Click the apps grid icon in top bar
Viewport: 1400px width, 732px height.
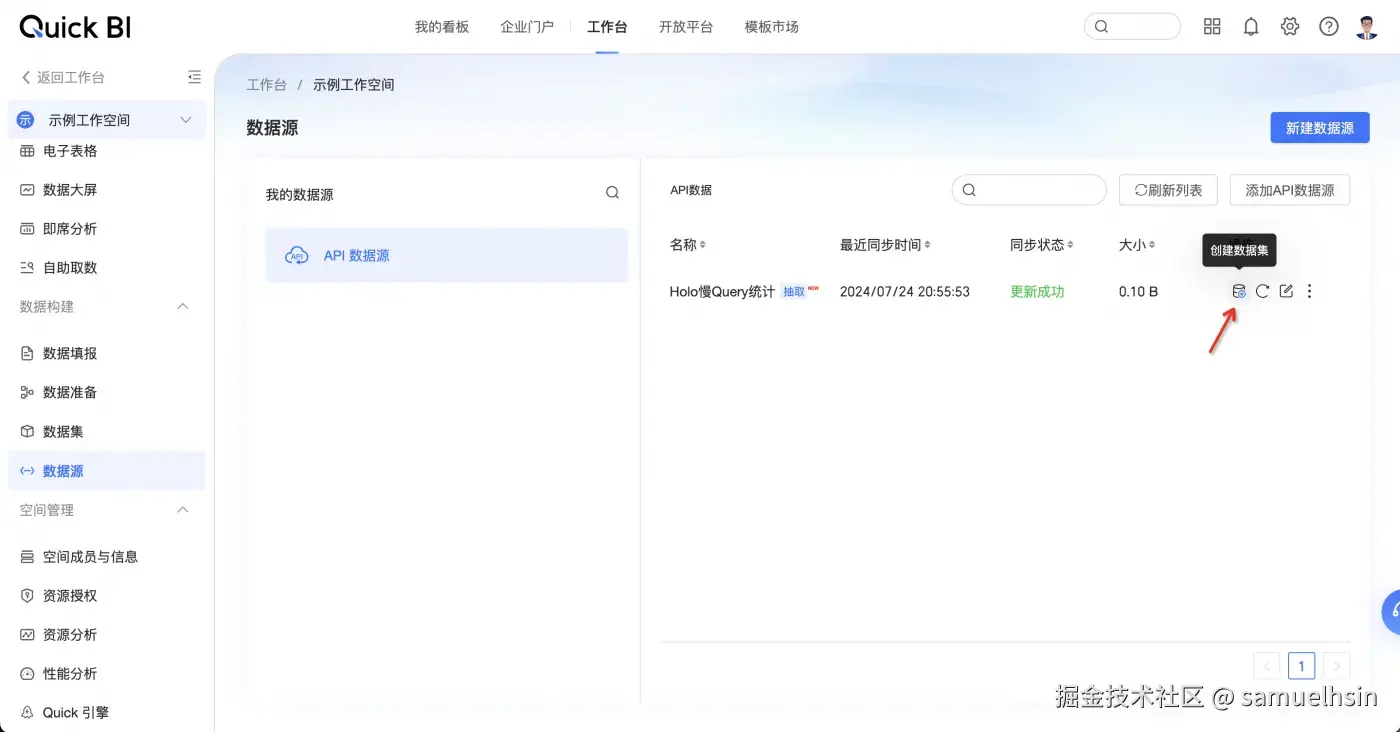pos(1212,27)
